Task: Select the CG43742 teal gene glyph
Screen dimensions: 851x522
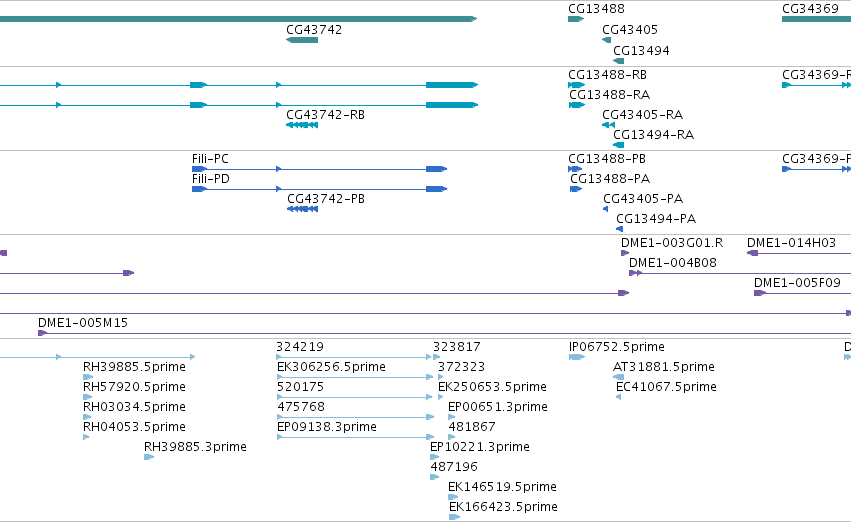Action: pos(302,40)
